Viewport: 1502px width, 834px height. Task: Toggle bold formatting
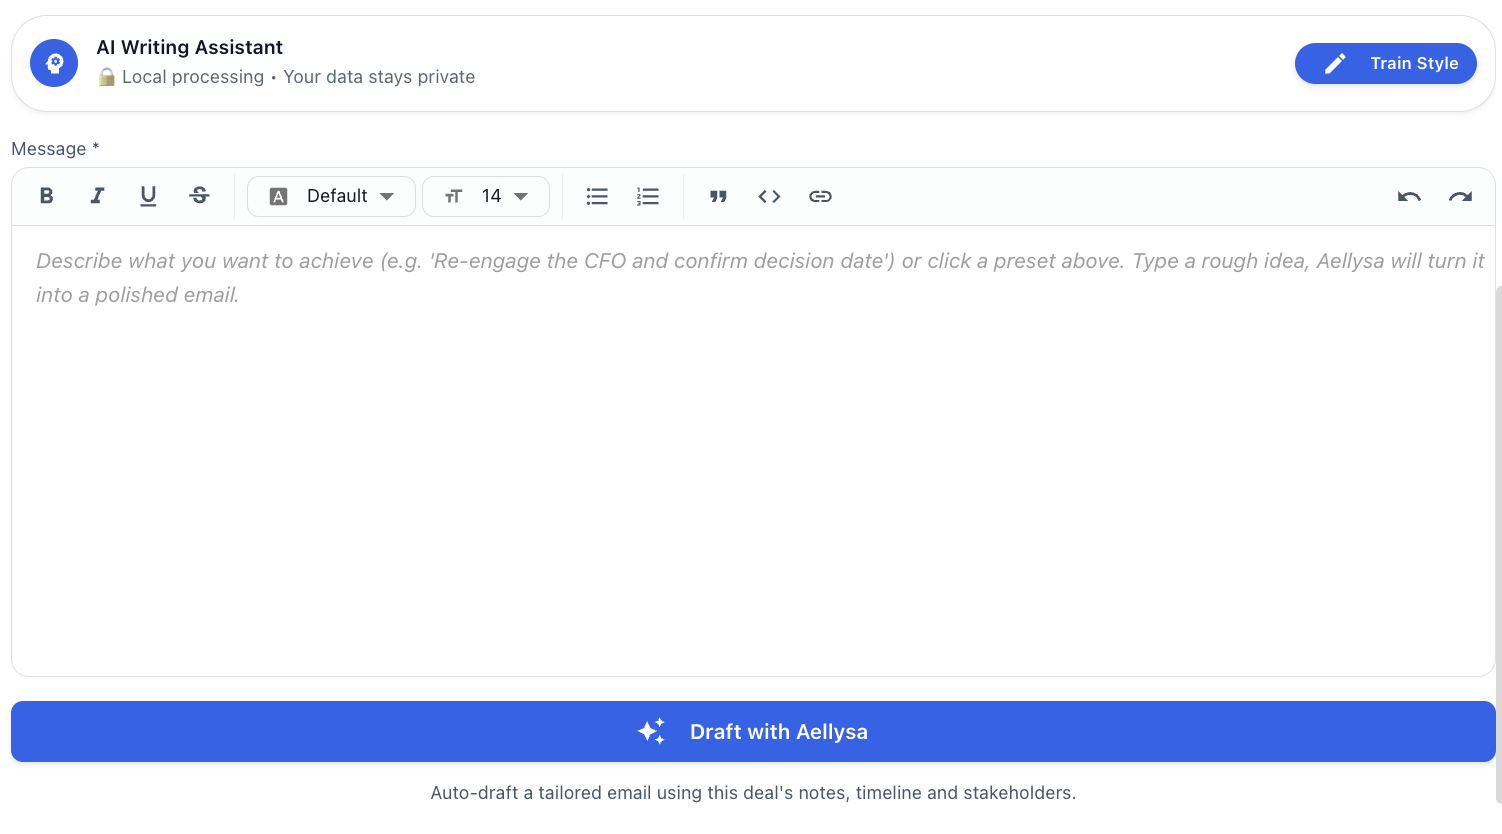pos(46,195)
